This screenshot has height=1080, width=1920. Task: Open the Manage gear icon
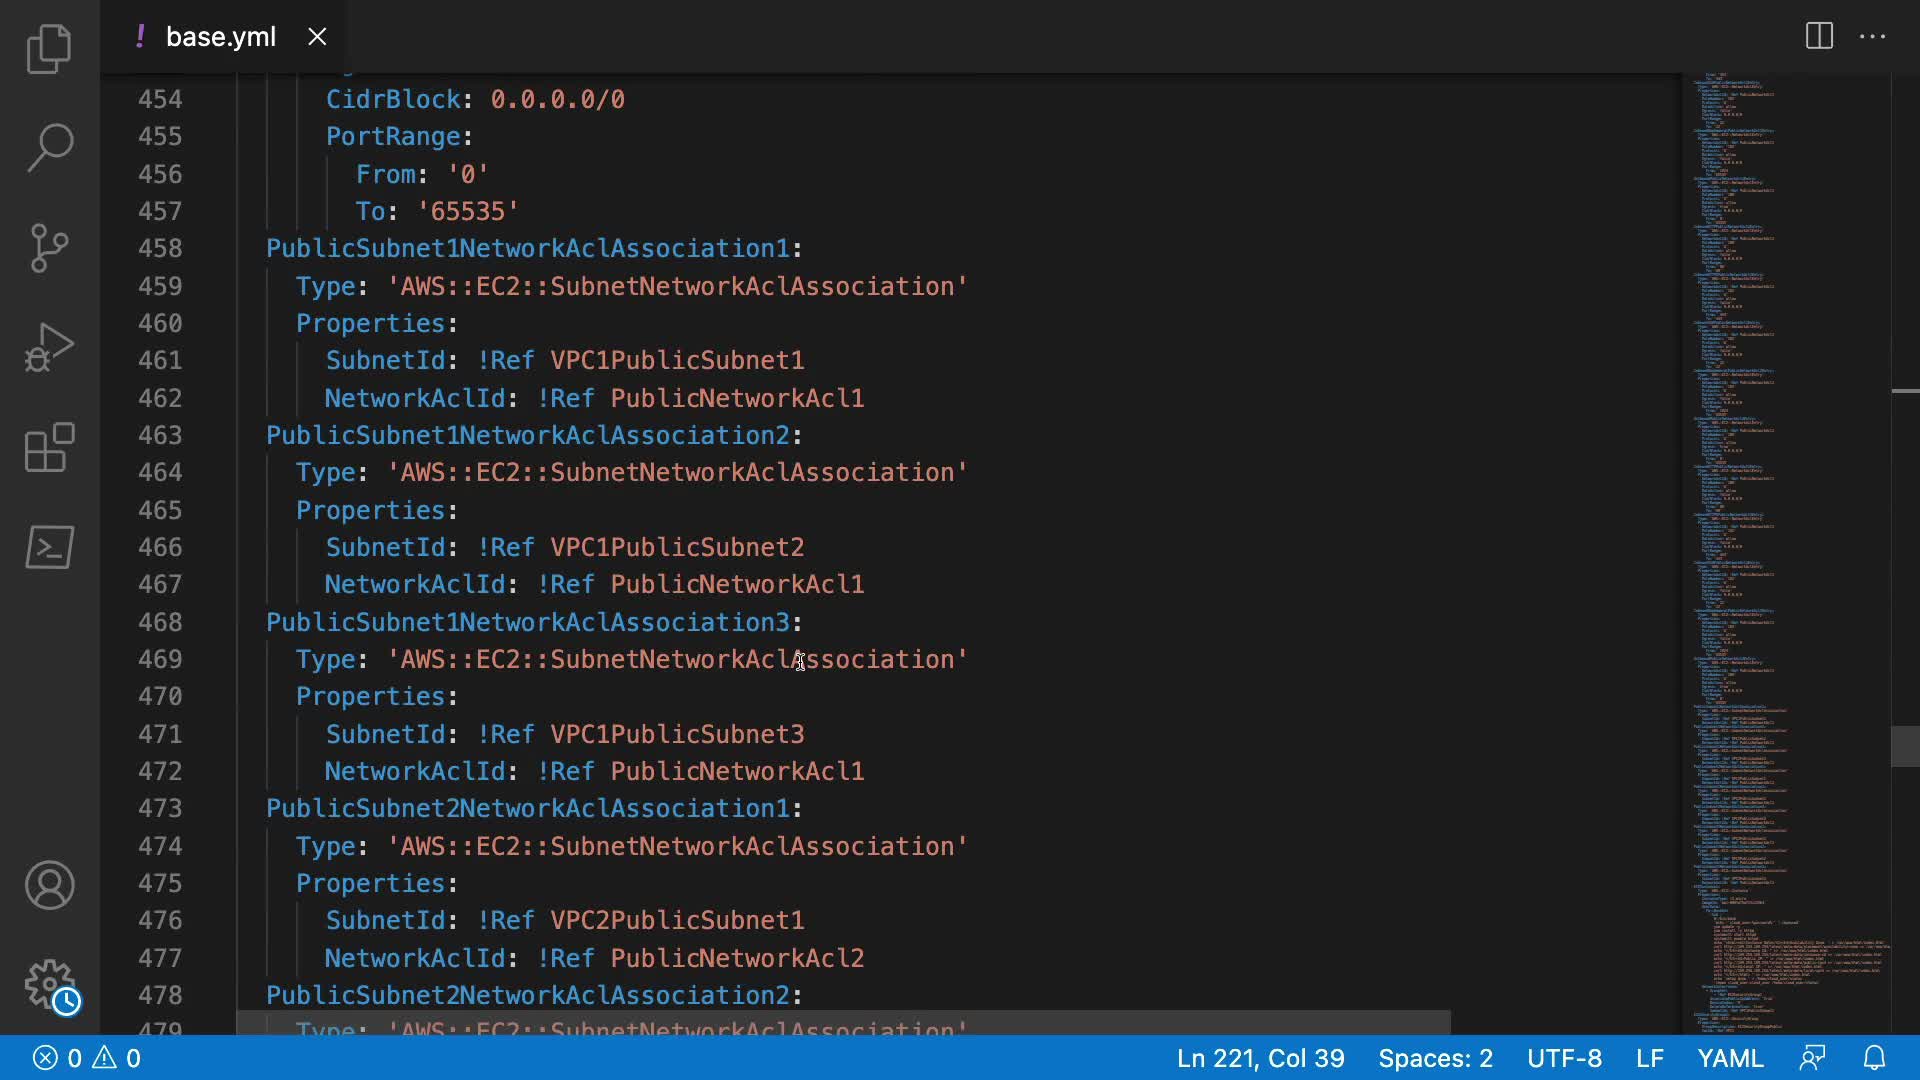pyautogui.click(x=49, y=985)
